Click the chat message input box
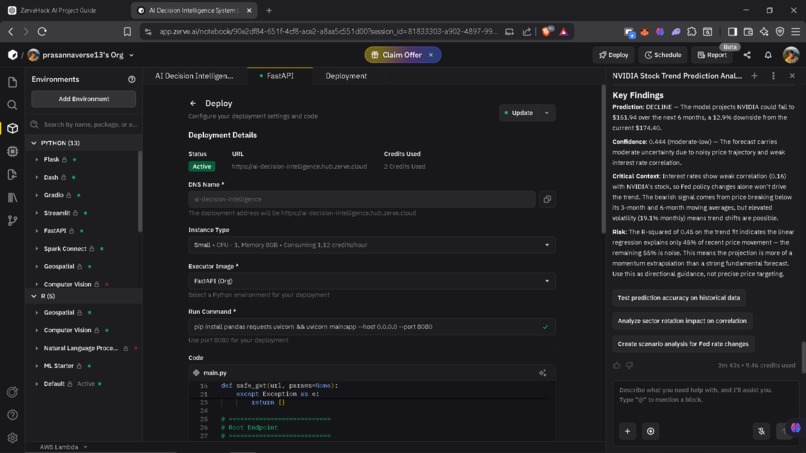The width and height of the screenshot is (806, 453). pos(705,396)
